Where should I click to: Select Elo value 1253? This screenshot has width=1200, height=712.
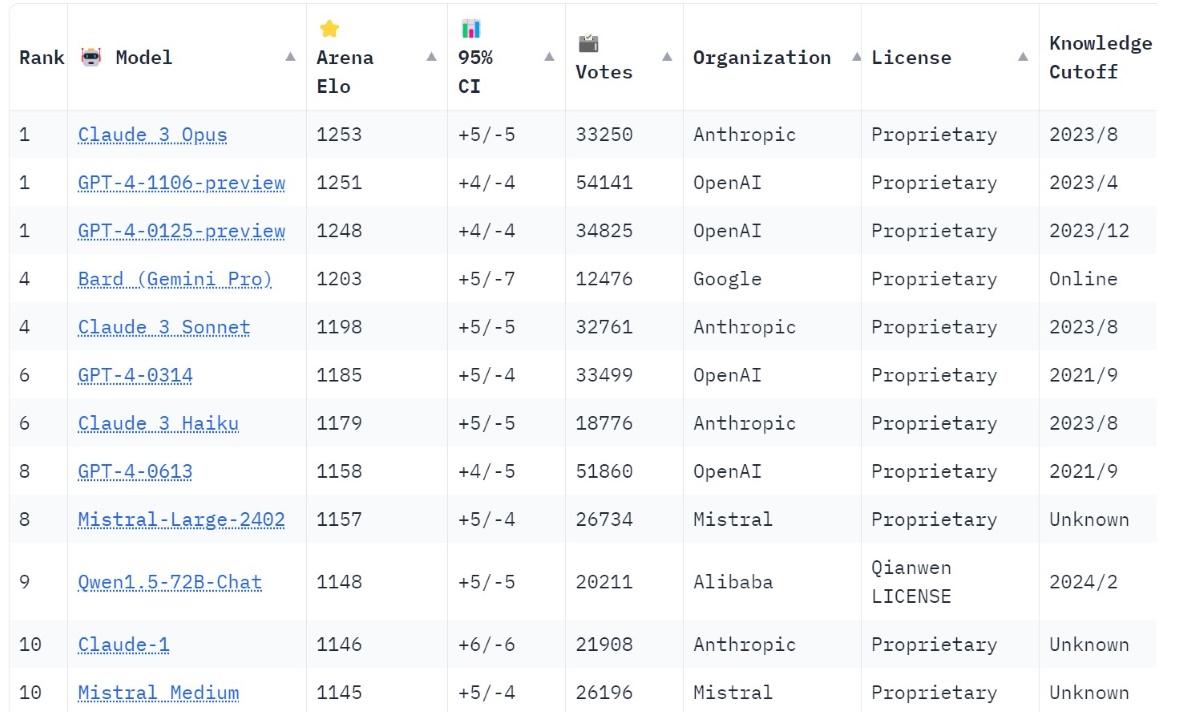pyautogui.click(x=339, y=135)
